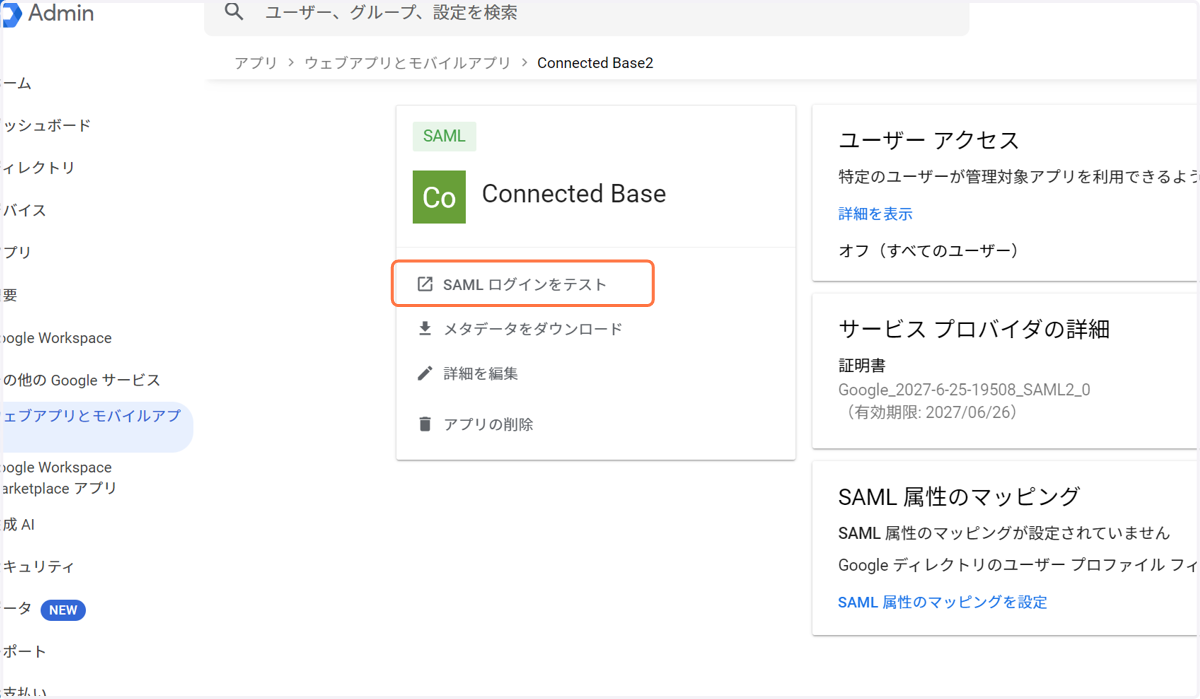The width and height of the screenshot is (1200, 699).
Task: Select その他の Google サービス sidebar item
Action: (x=80, y=381)
